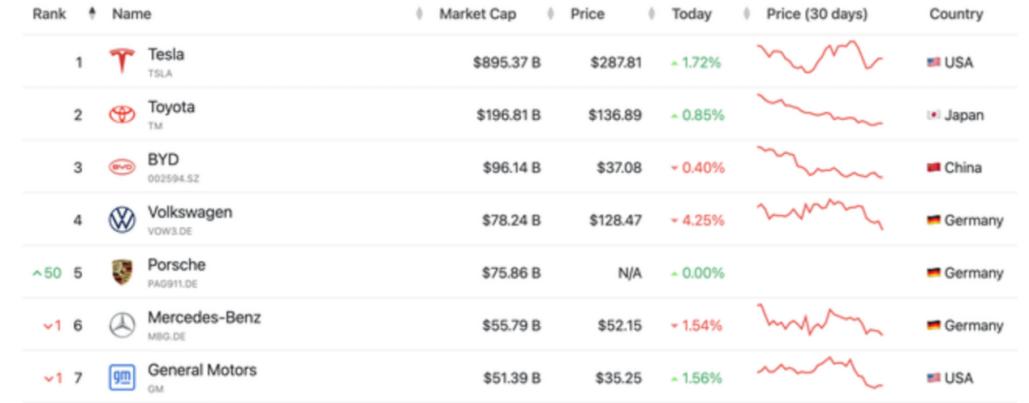
Task: Sort by Today column header
Action: 692,15
